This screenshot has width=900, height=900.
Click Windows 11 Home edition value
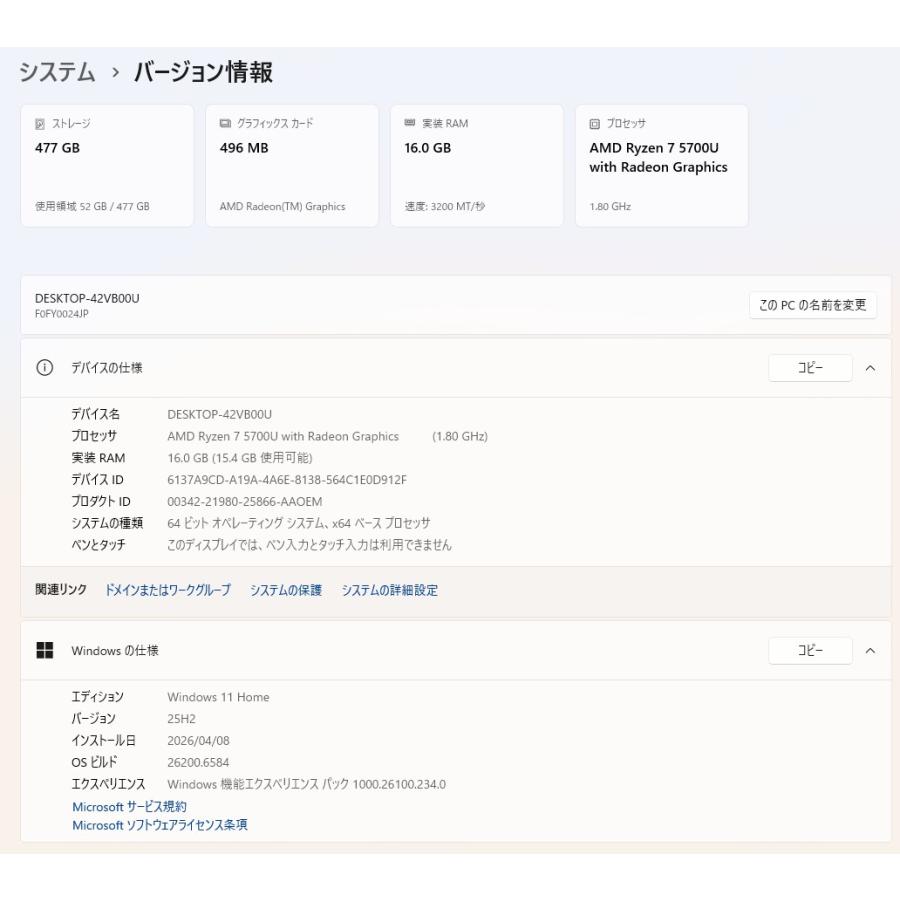click(218, 697)
